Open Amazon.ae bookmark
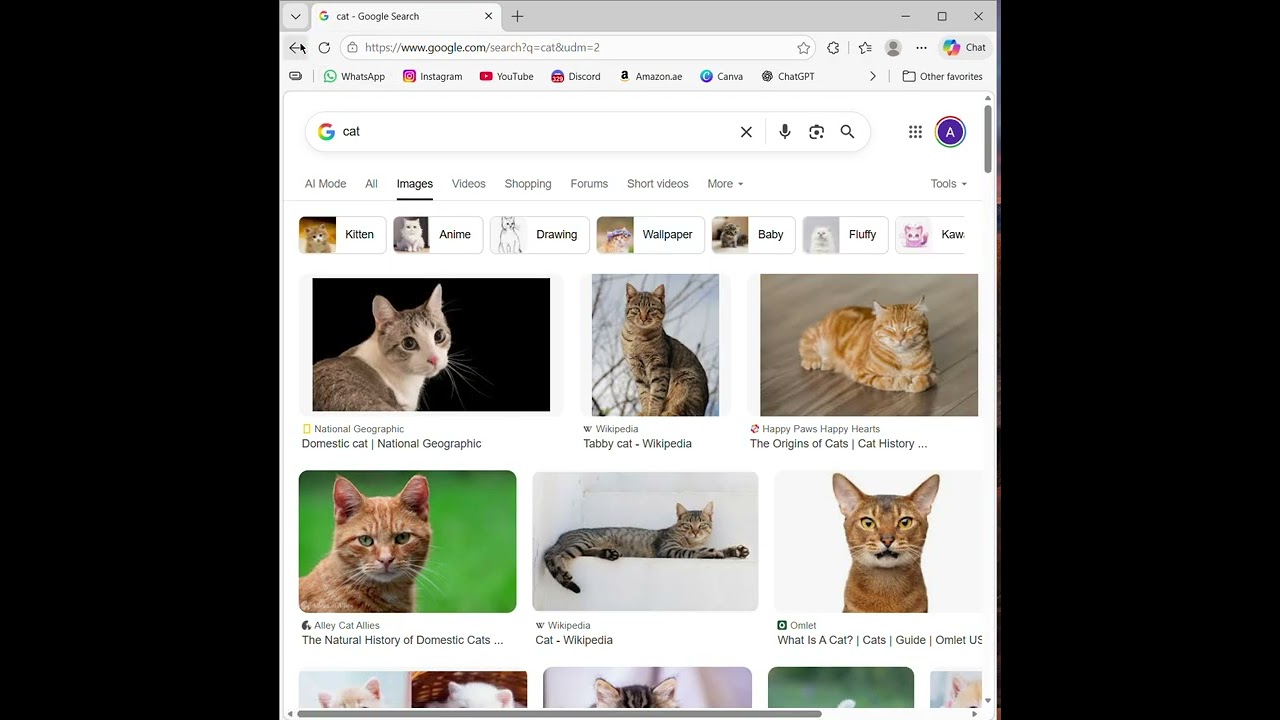 pos(650,76)
